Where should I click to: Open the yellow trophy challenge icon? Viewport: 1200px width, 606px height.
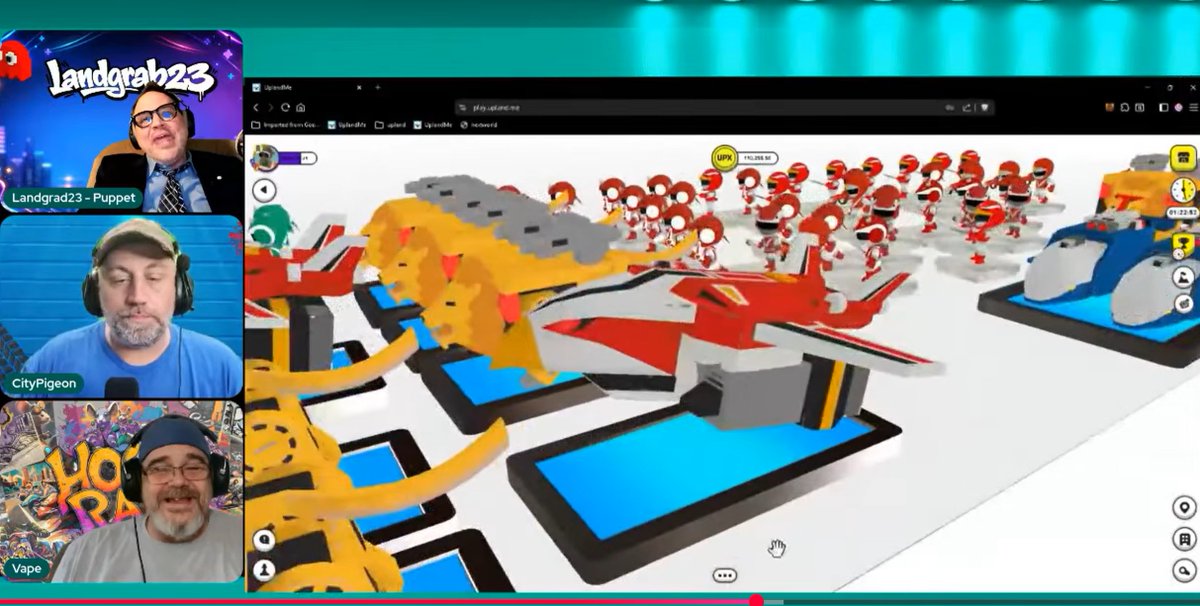[x=1183, y=244]
